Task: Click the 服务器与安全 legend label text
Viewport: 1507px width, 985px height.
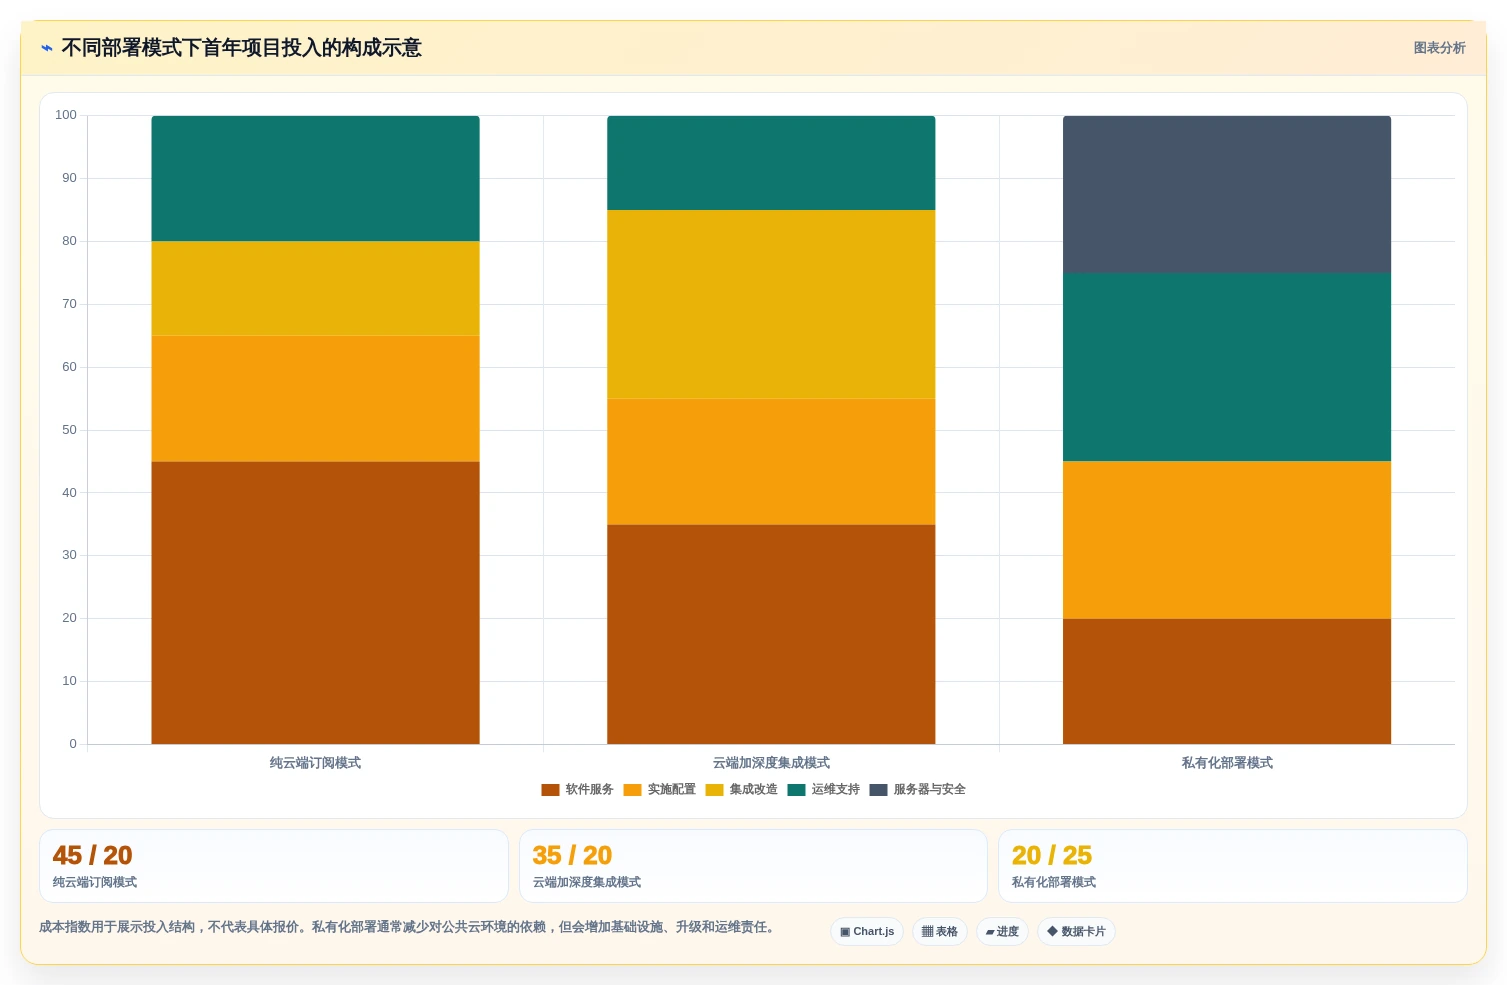Action: coord(929,790)
